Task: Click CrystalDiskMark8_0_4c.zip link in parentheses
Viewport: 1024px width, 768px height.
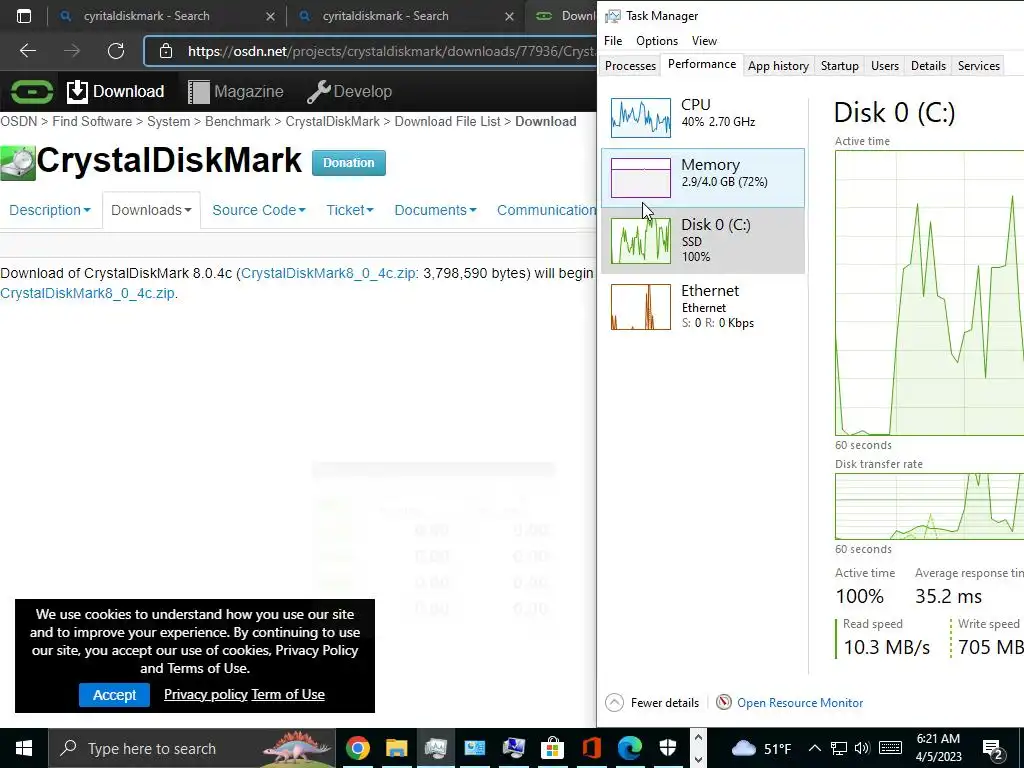Action: pos(328,273)
